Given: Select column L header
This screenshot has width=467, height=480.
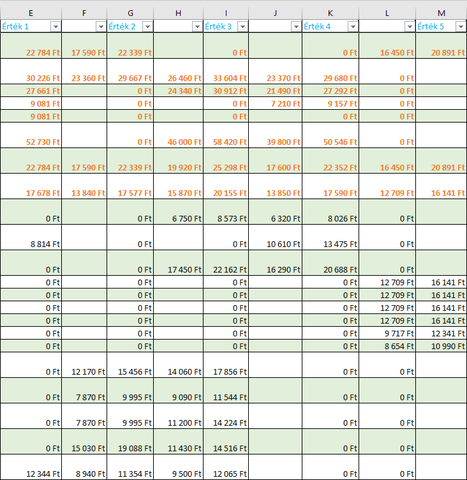Looking at the screenshot, I should click(x=387, y=13).
